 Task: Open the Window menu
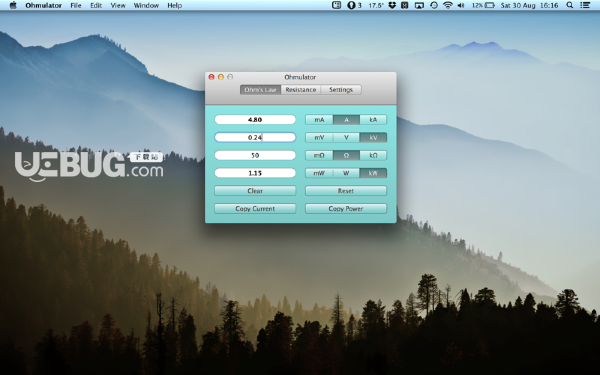(146, 5)
